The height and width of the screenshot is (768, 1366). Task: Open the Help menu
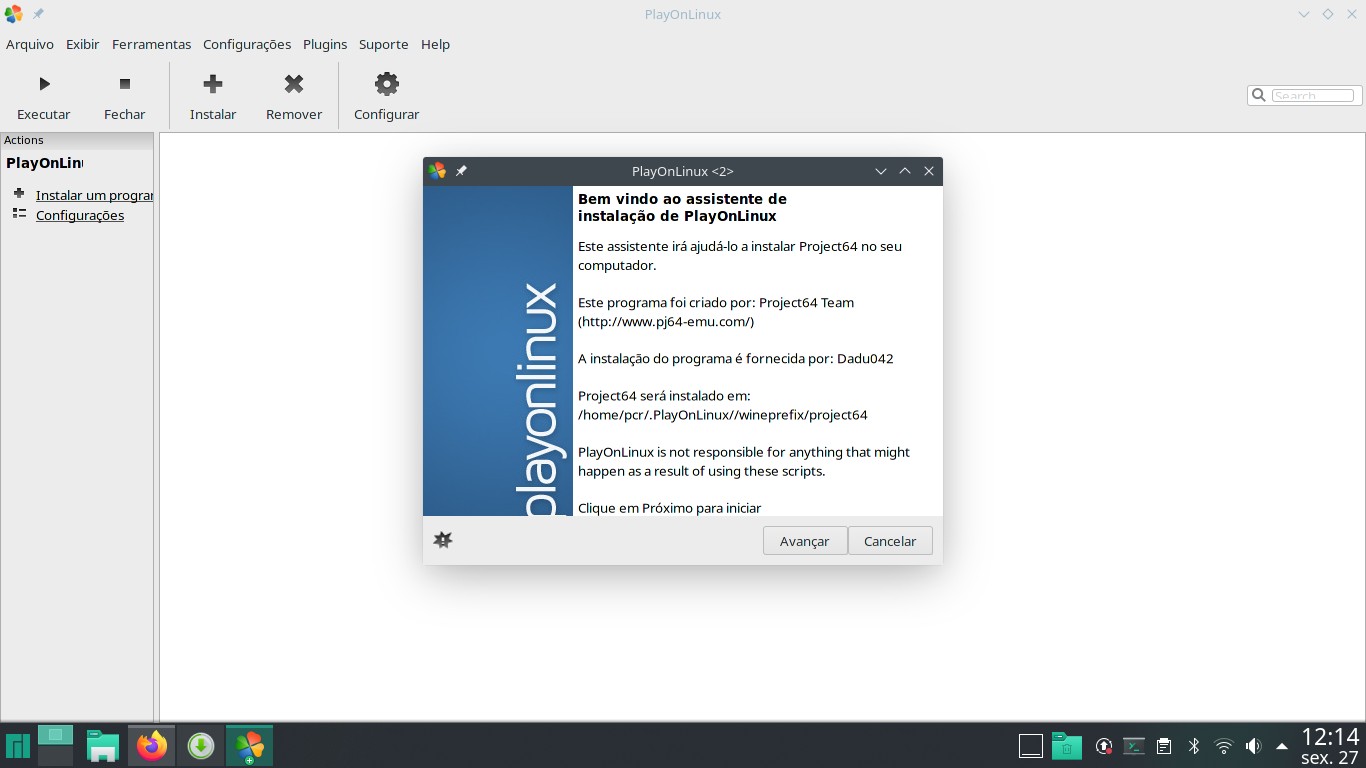(x=435, y=44)
